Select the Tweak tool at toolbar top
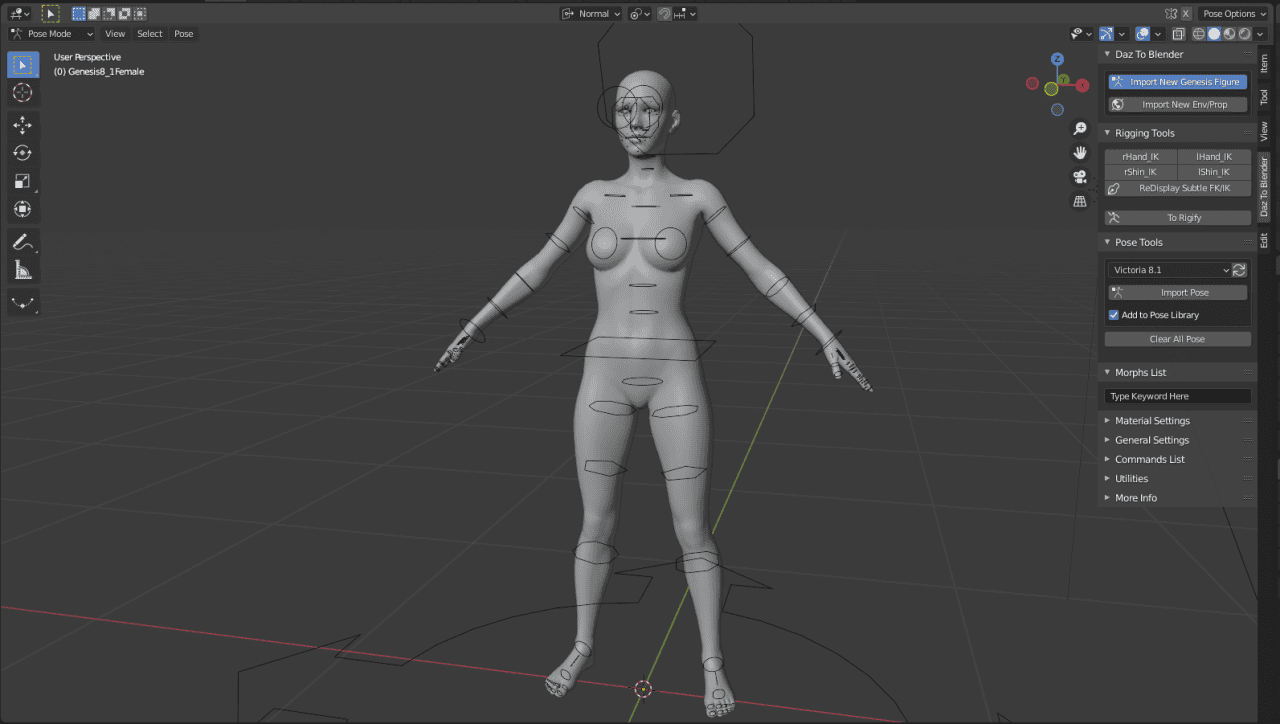1280x724 pixels. [23, 64]
